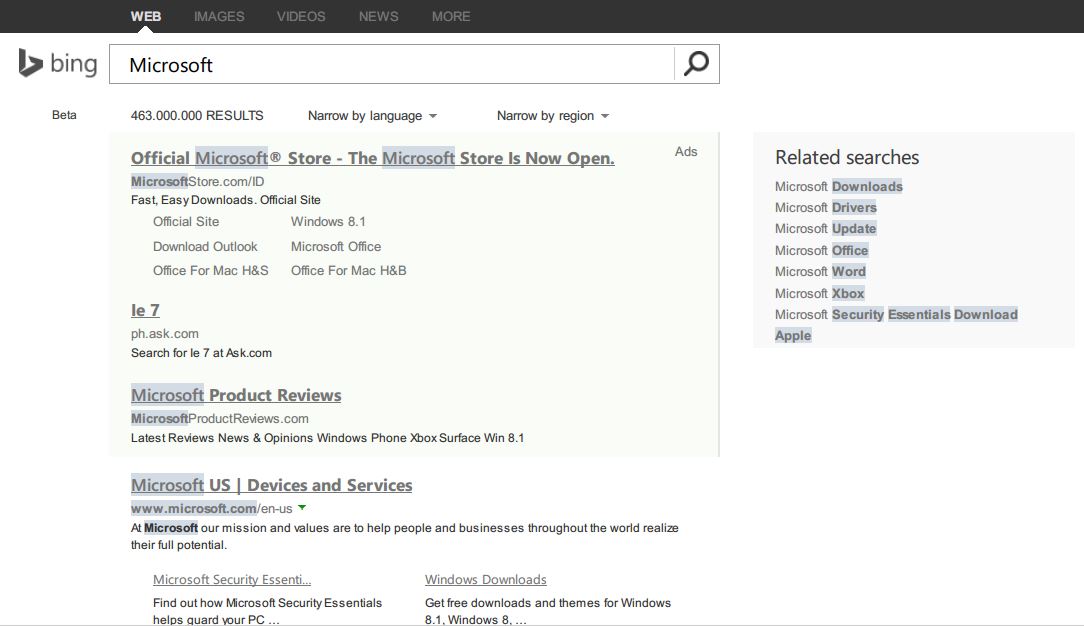Open the Official Microsoft Store result
The height and width of the screenshot is (626, 1084).
(372, 157)
